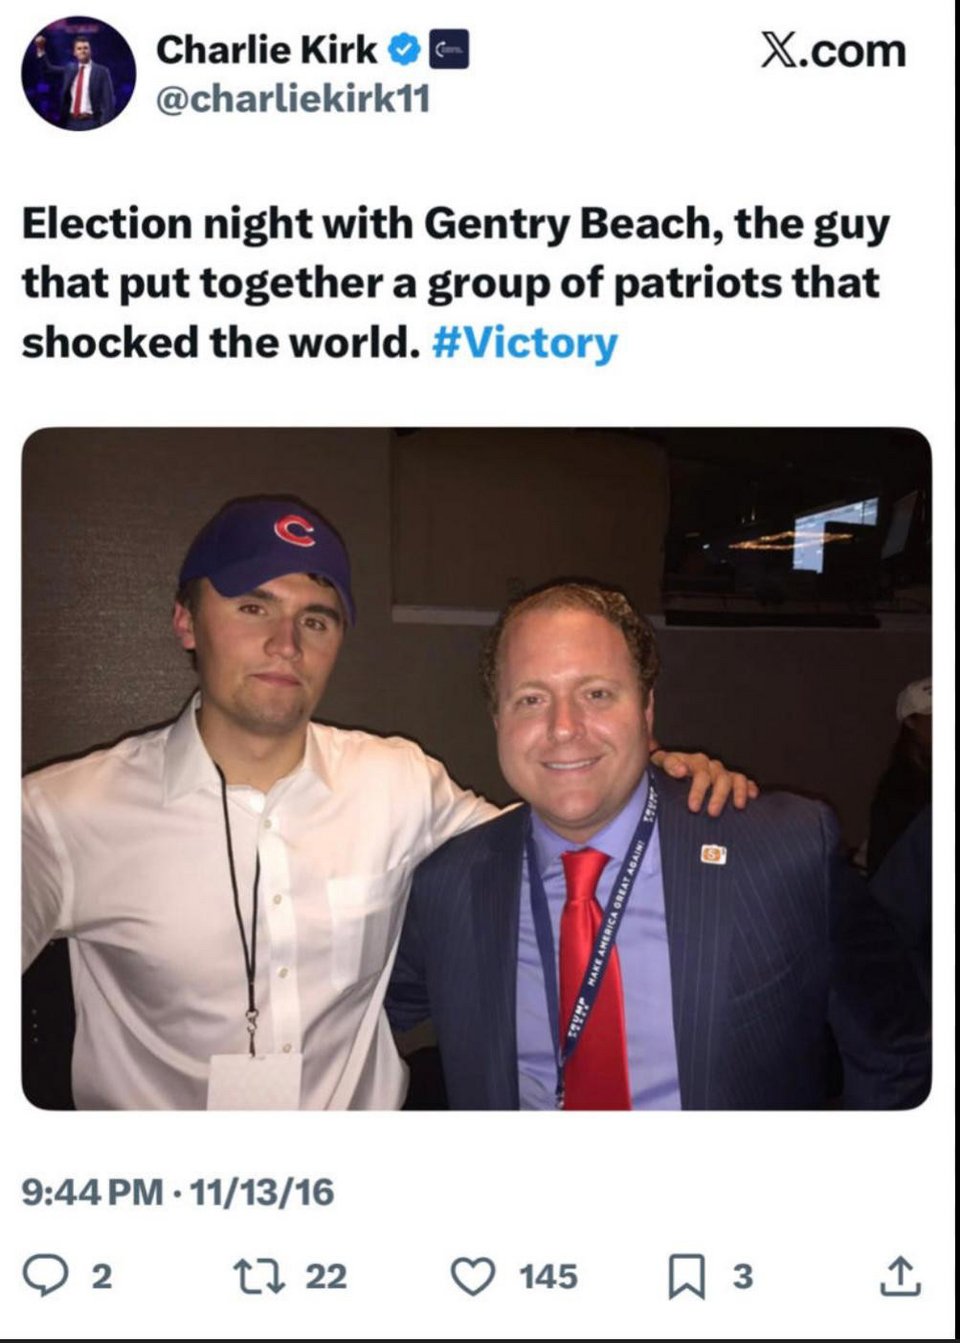The height and width of the screenshot is (1343, 960).
Task: Open the attached election night photo
Action: (x=476, y=768)
